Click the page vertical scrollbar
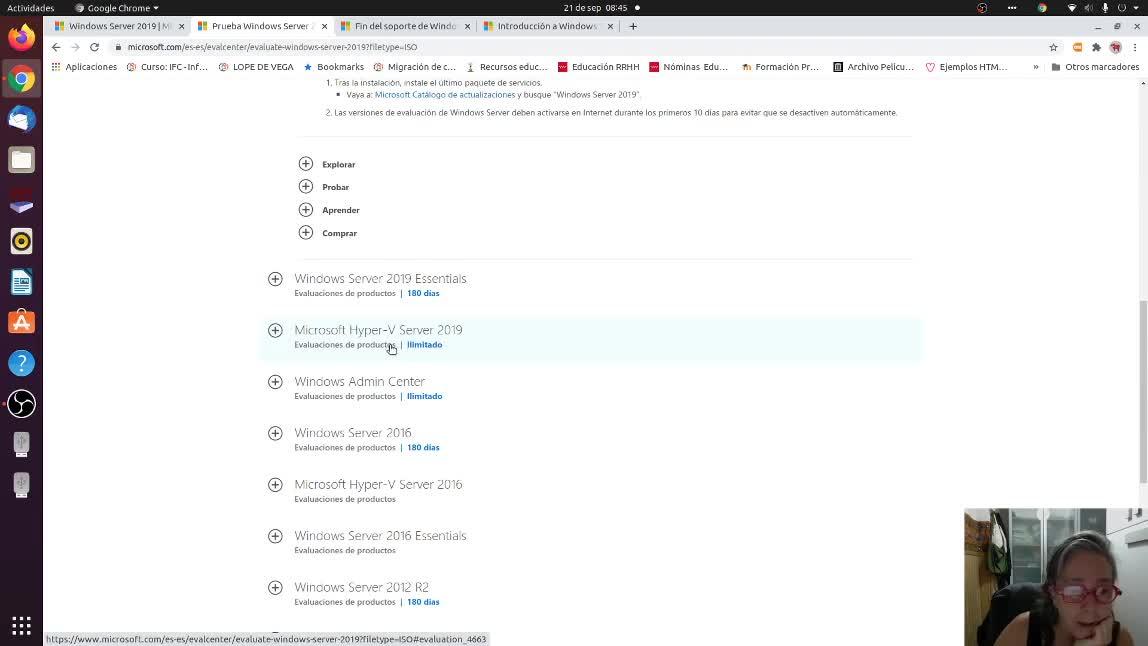The height and width of the screenshot is (646, 1148). click(1143, 391)
